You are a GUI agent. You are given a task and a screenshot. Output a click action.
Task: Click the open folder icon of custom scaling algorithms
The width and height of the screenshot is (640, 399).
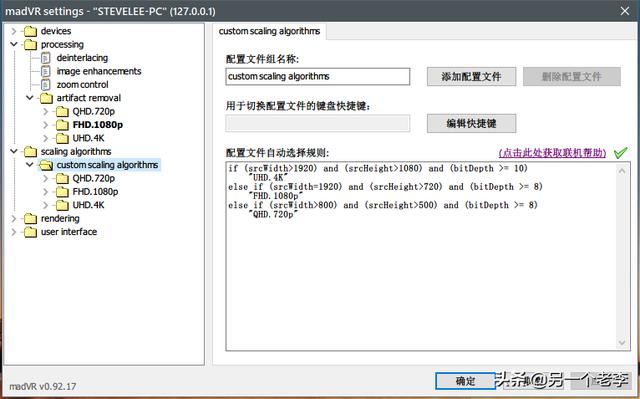pos(46,165)
